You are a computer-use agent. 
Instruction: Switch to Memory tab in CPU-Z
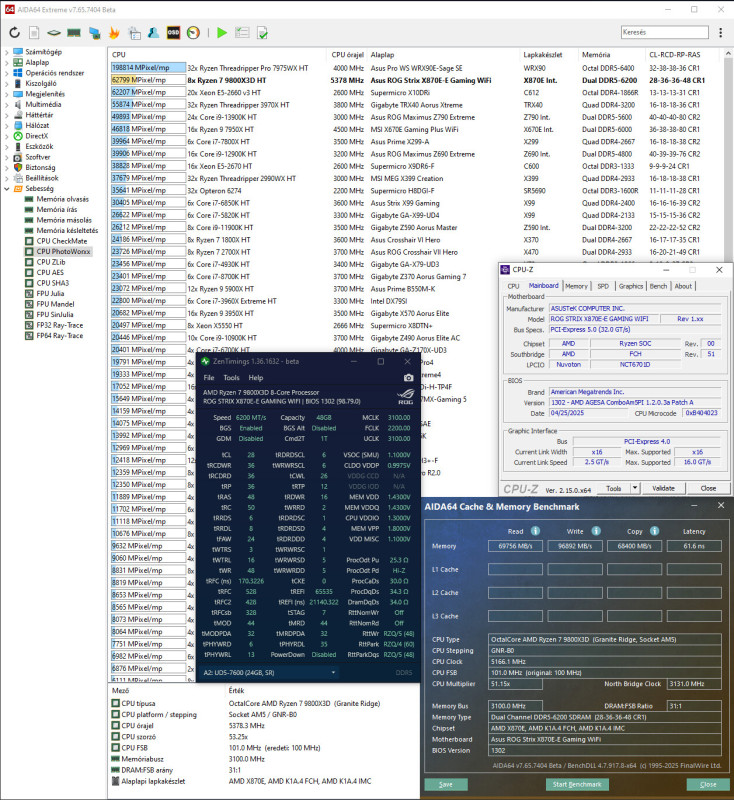[576, 286]
